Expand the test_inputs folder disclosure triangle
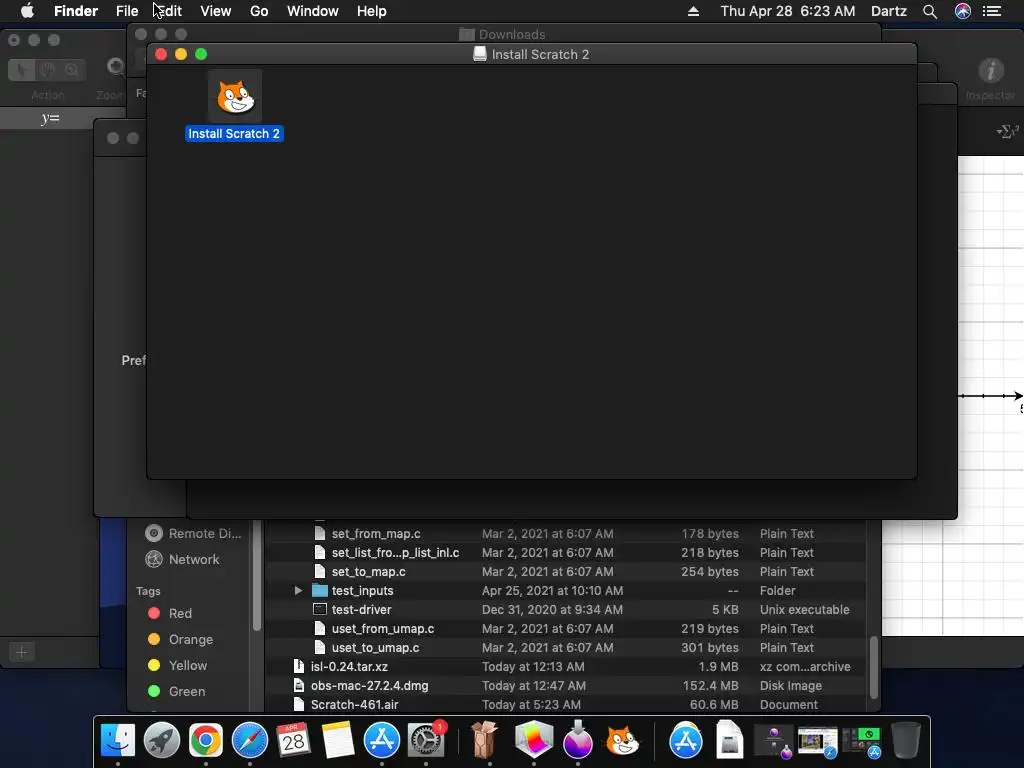The image size is (1024, 768). [x=298, y=590]
